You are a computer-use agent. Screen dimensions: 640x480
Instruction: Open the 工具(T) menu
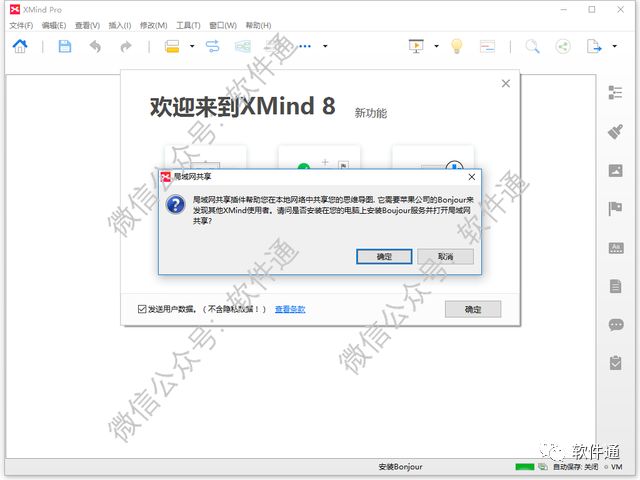(188, 25)
